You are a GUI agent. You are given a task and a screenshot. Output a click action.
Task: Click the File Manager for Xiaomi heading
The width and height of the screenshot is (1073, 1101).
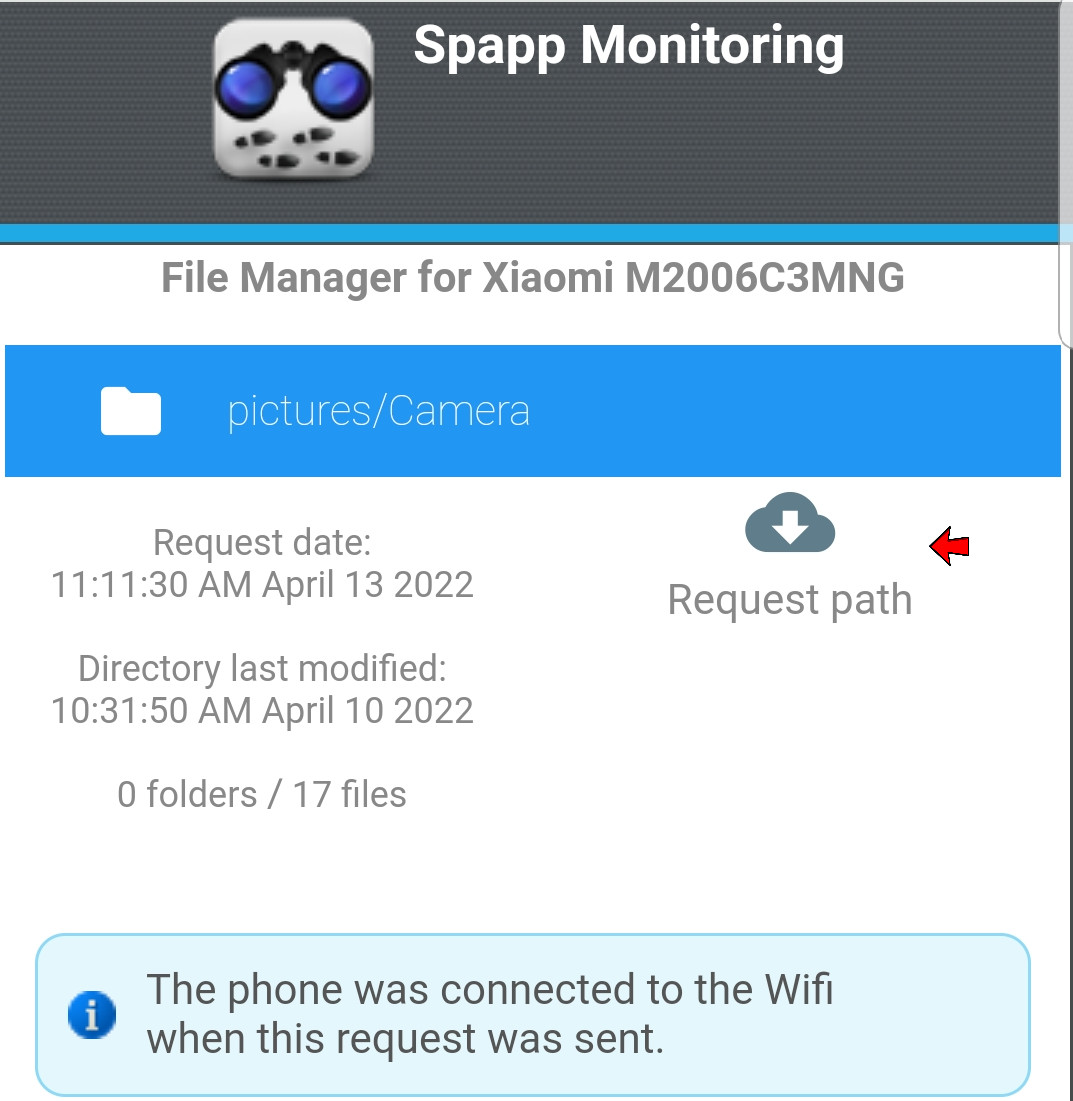tap(533, 278)
